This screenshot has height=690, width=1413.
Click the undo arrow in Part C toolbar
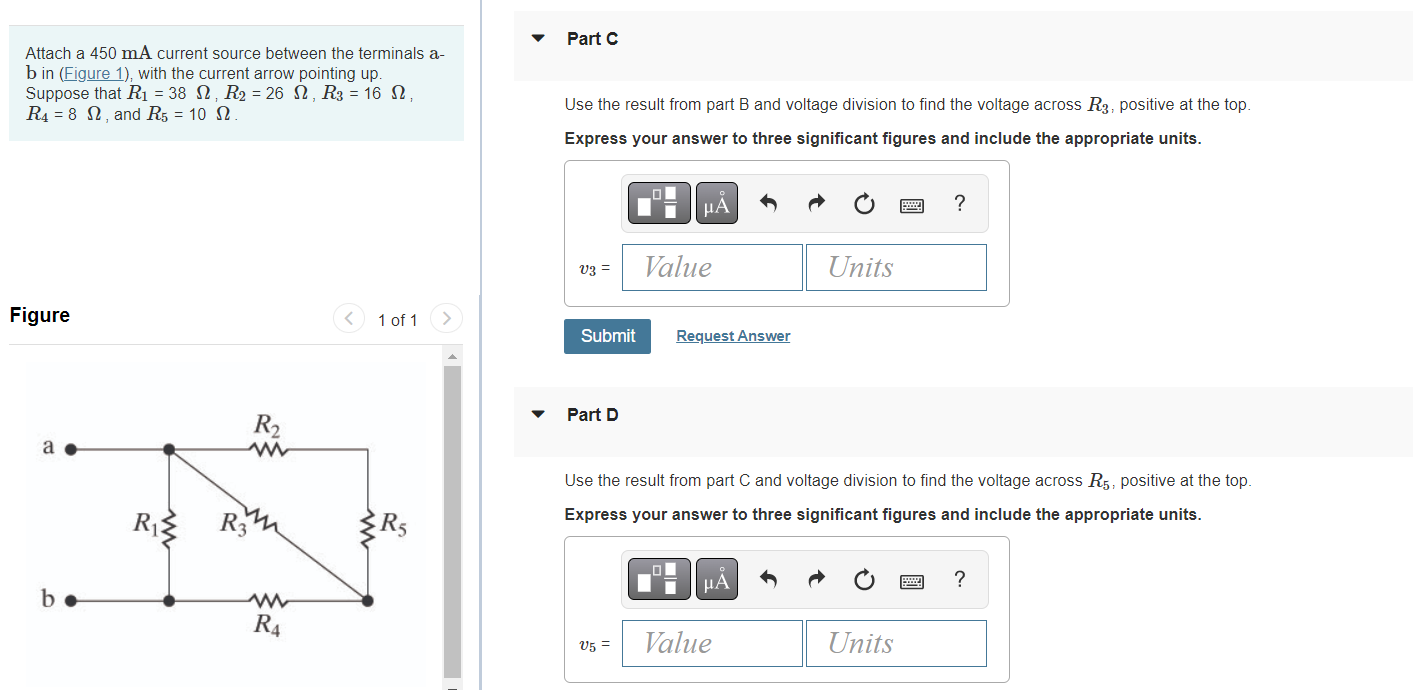click(768, 202)
